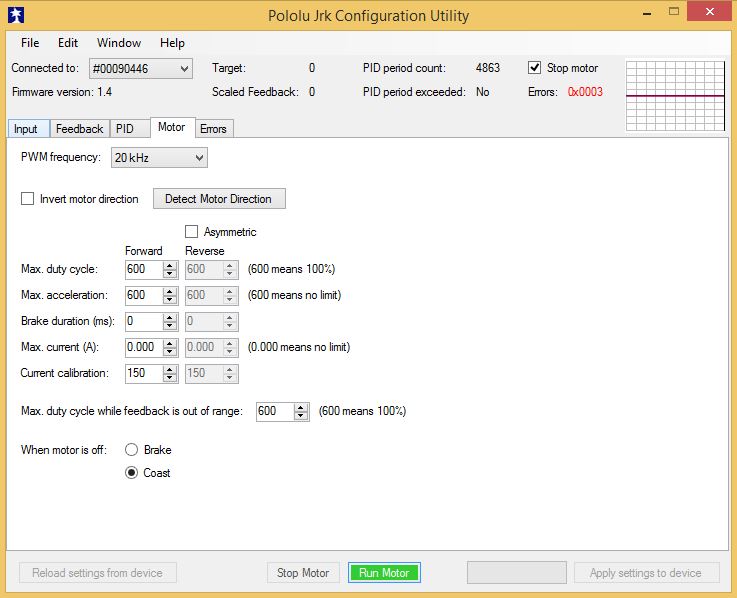Click the Detect Motor Direction button
This screenshot has width=737, height=598.
click(218, 199)
